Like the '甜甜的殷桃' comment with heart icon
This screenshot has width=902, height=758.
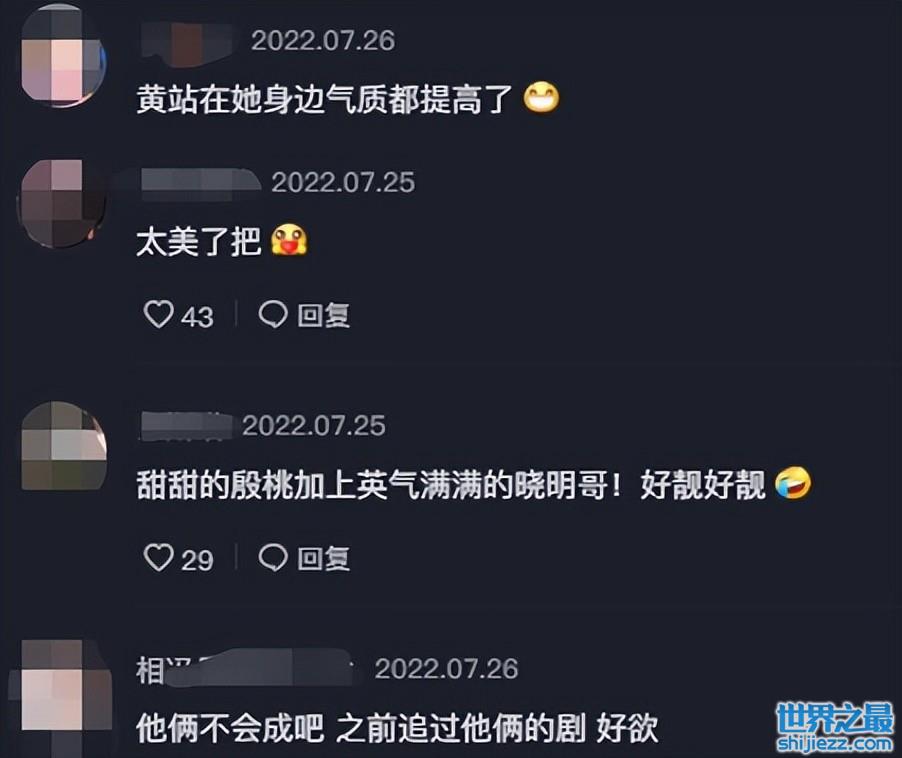(x=158, y=558)
